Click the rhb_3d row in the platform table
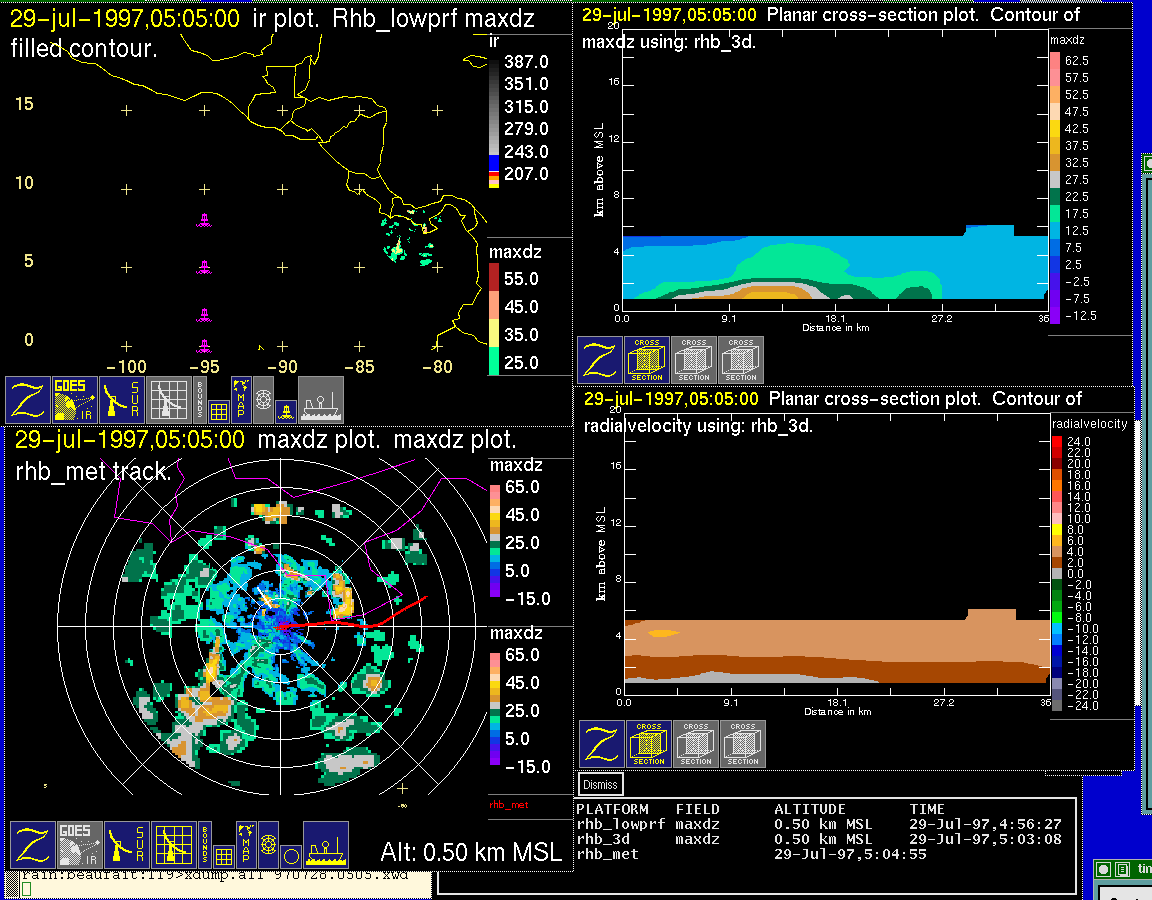This screenshot has width=1152, height=900. click(x=610, y=839)
